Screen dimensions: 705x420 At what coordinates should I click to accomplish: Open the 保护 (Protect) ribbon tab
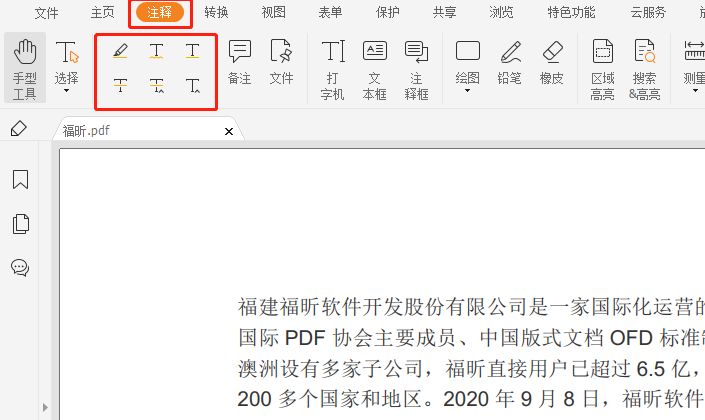388,13
